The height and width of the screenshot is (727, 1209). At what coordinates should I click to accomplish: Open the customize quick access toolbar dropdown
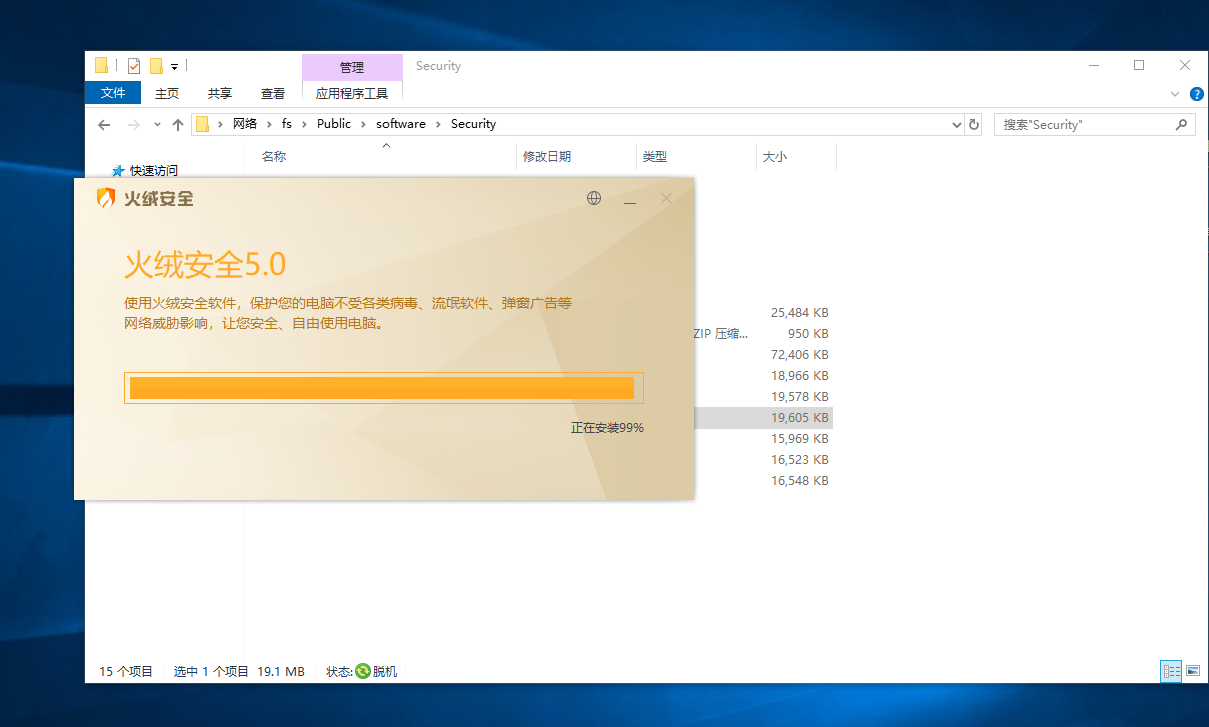174,67
